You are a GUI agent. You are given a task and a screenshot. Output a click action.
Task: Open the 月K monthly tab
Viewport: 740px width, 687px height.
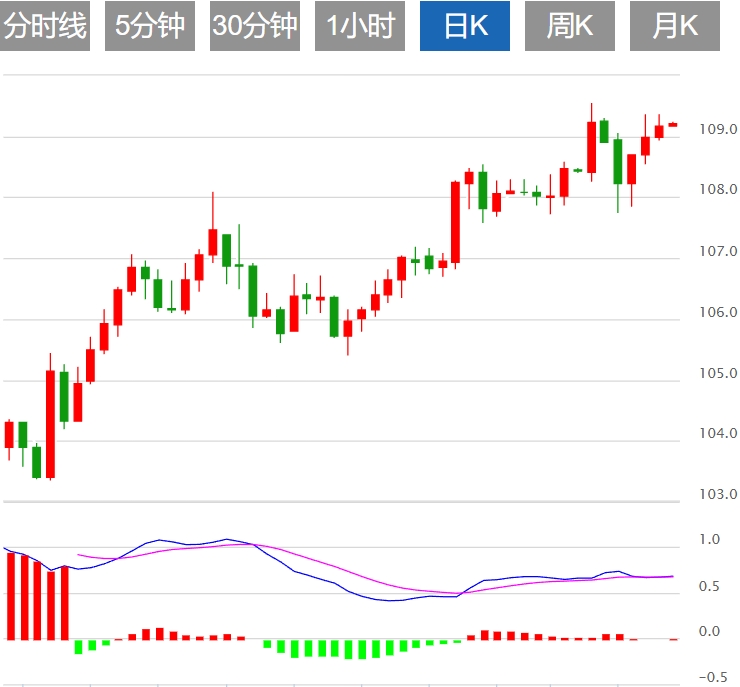pos(675,26)
